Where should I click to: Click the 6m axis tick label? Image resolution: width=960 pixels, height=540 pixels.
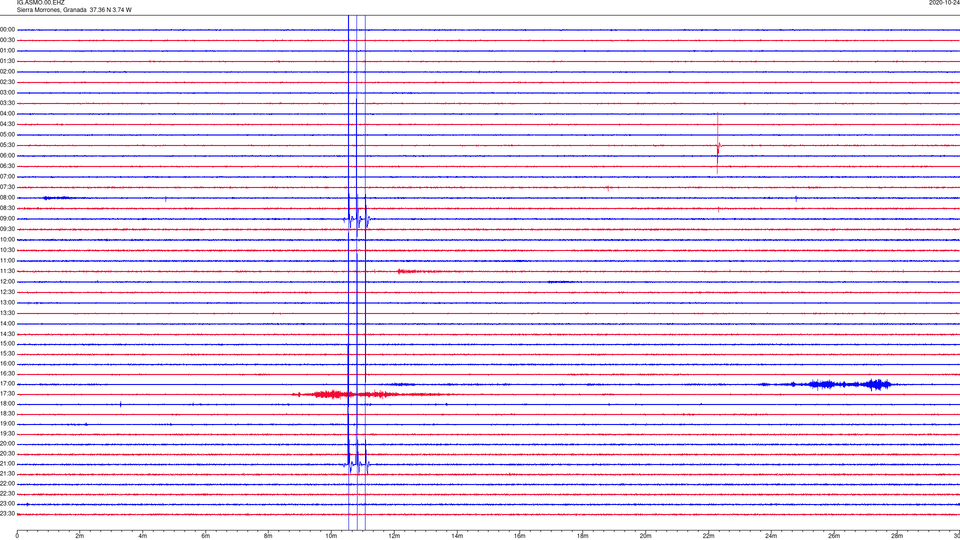pos(206,536)
